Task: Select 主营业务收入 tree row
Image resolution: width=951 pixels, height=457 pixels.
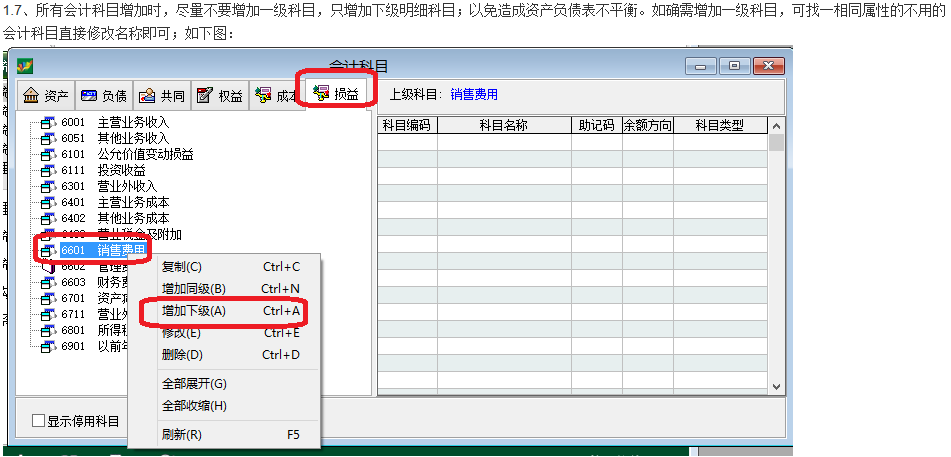Action: 115,123
